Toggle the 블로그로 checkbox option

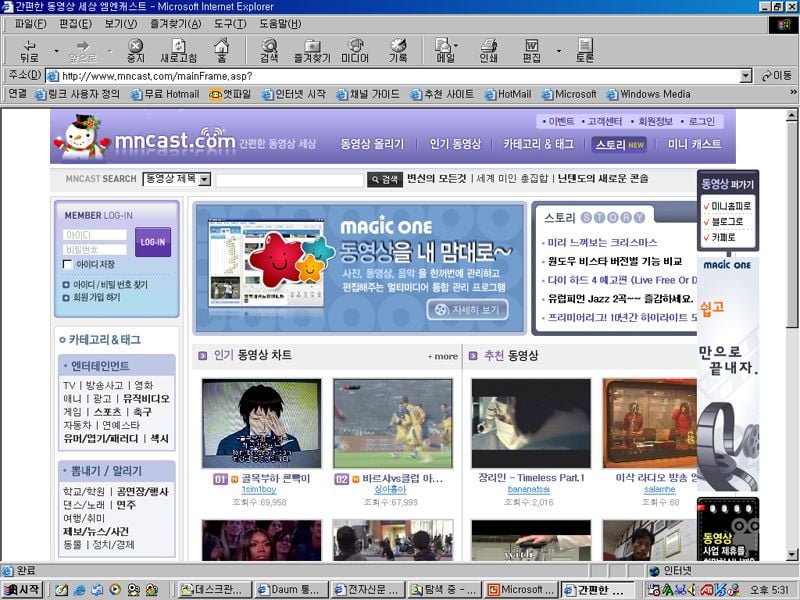(706, 222)
